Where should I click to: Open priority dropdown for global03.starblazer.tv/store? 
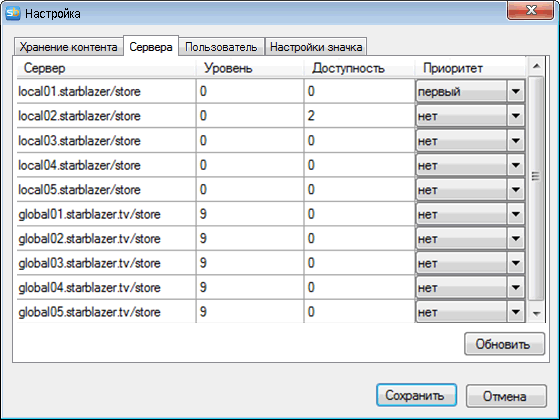point(516,263)
